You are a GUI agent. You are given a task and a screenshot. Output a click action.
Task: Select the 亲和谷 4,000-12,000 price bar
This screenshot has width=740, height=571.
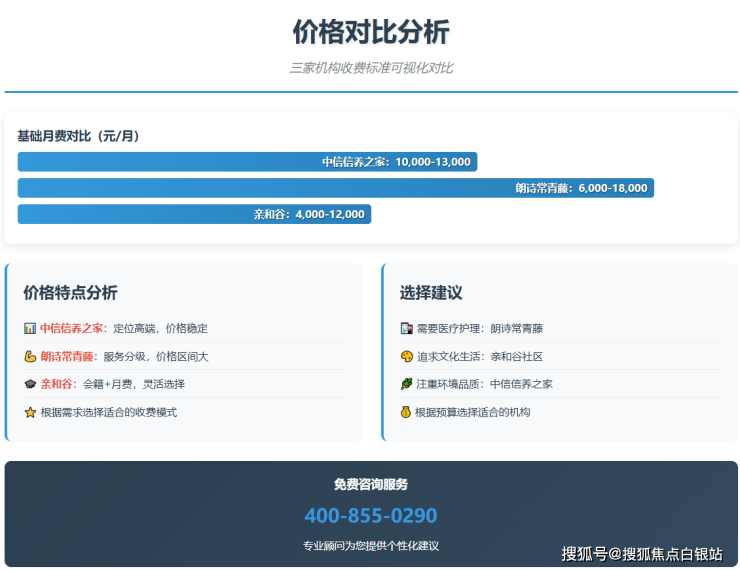point(194,214)
